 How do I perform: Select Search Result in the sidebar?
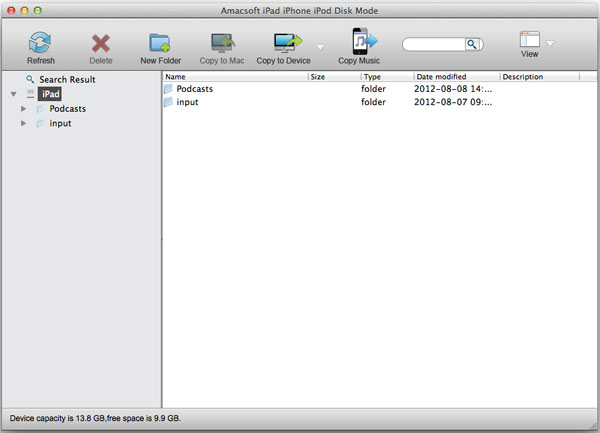coord(67,80)
